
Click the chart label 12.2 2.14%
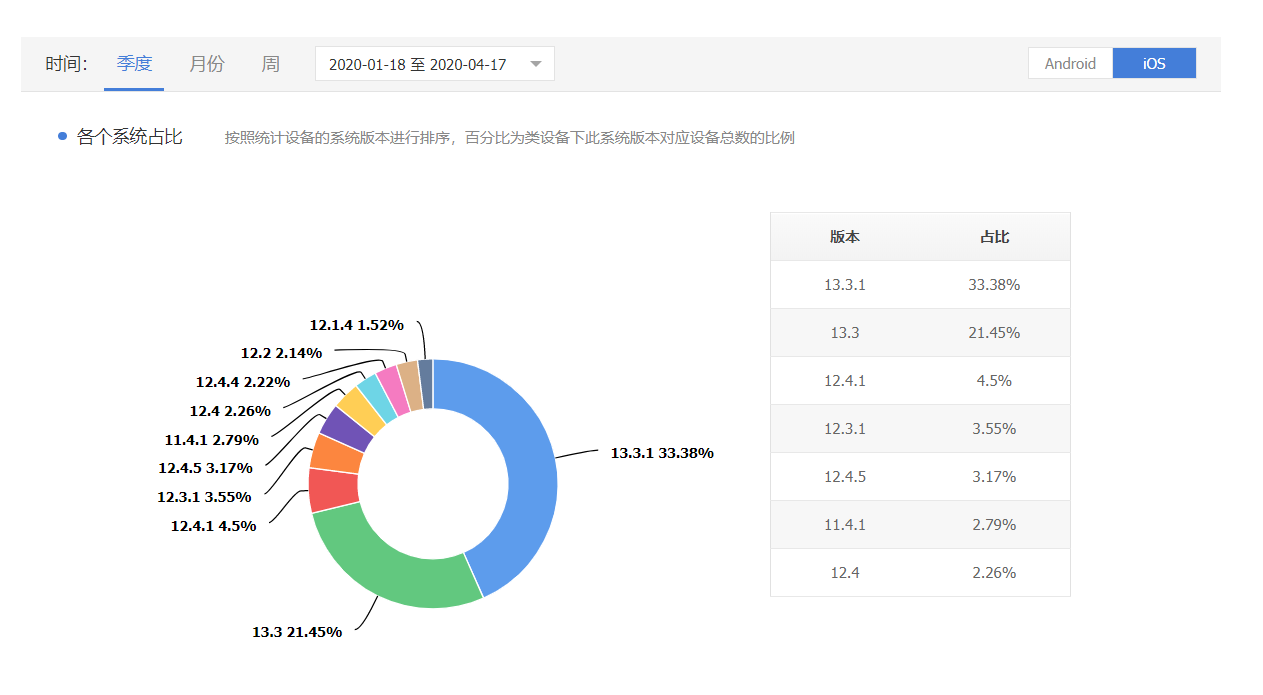coord(281,352)
